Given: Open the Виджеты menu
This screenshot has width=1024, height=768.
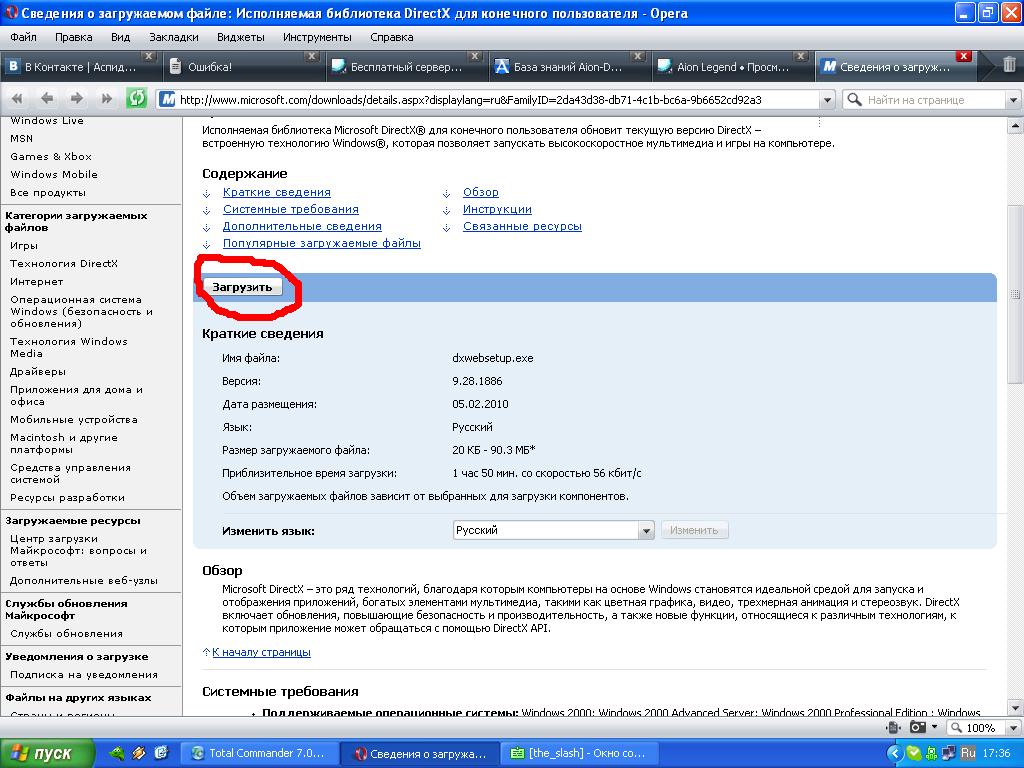Looking at the screenshot, I should click(x=240, y=37).
